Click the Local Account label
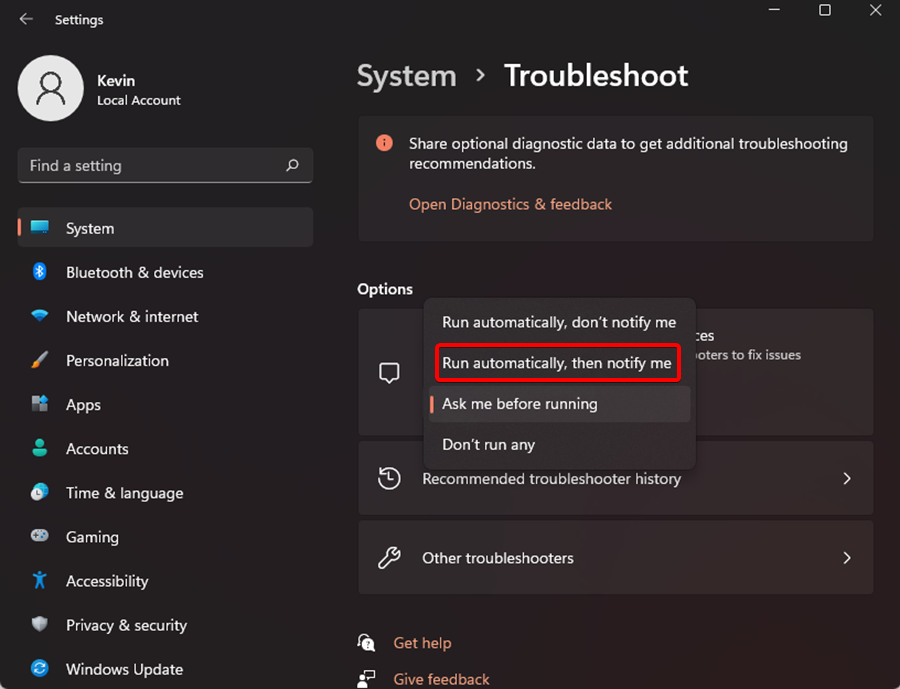The height and width of the screenshot is (689, 900). tap(138, 100)
